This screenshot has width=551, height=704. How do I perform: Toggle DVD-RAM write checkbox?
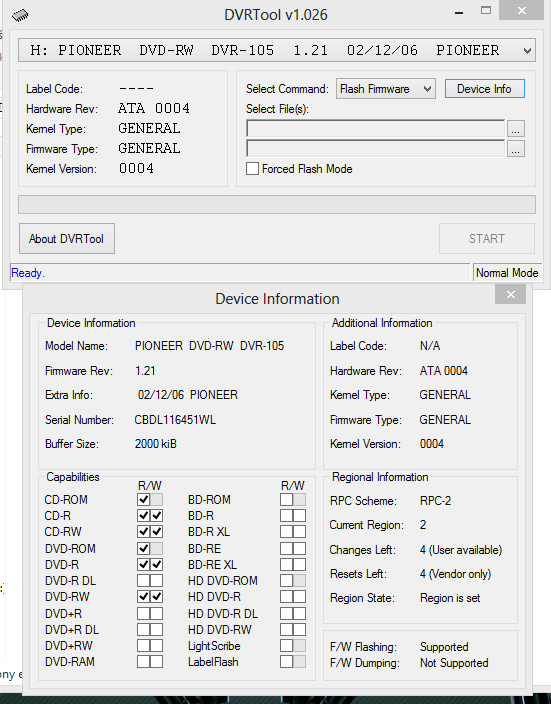(x=156, y=661)
